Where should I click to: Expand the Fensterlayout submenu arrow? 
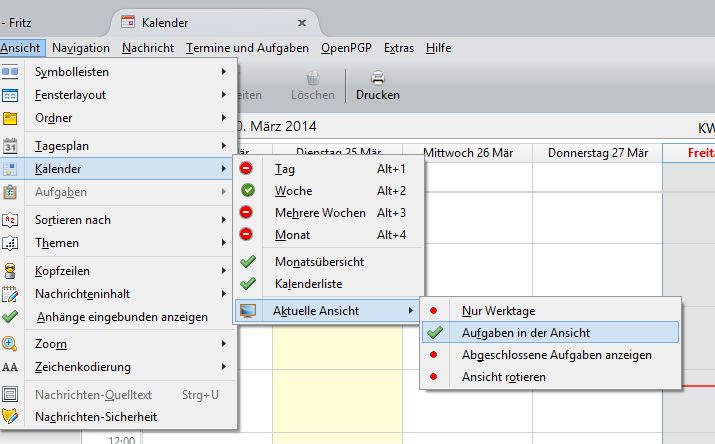pos(223,94)
